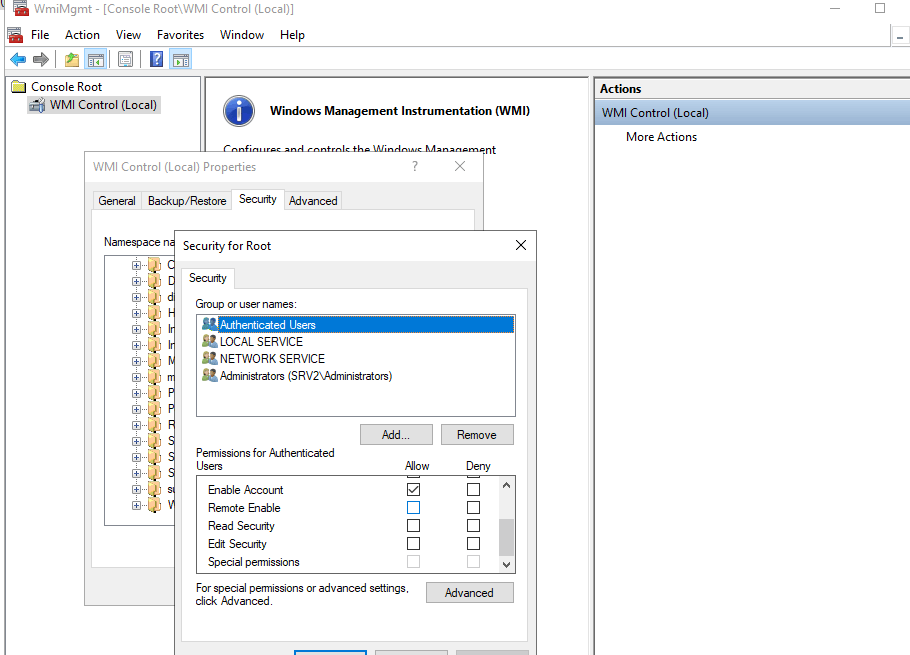Screen dimensions: 910x655
Task: Open the File menu
Action: (40, 35)
